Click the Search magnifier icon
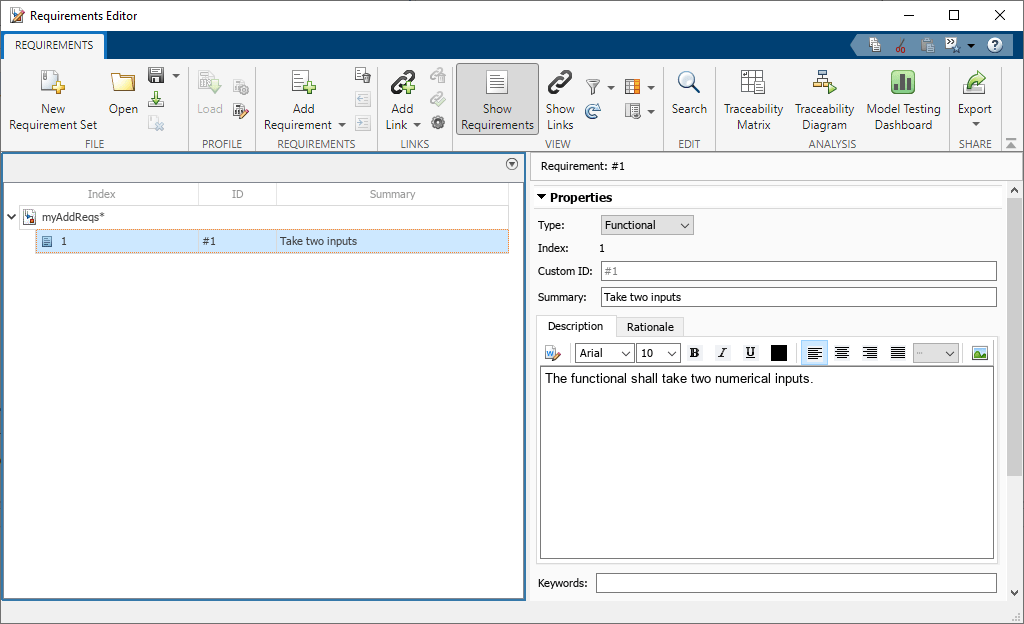Image resolution: width=1024 pixels, height=624 pixels. point(689,84)
